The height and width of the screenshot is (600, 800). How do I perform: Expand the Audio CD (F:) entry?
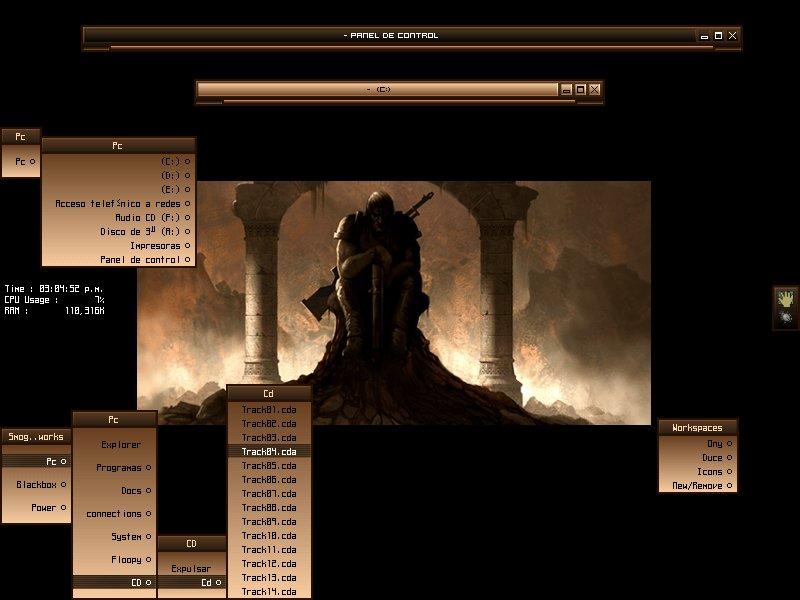click(x=118, y=217)
